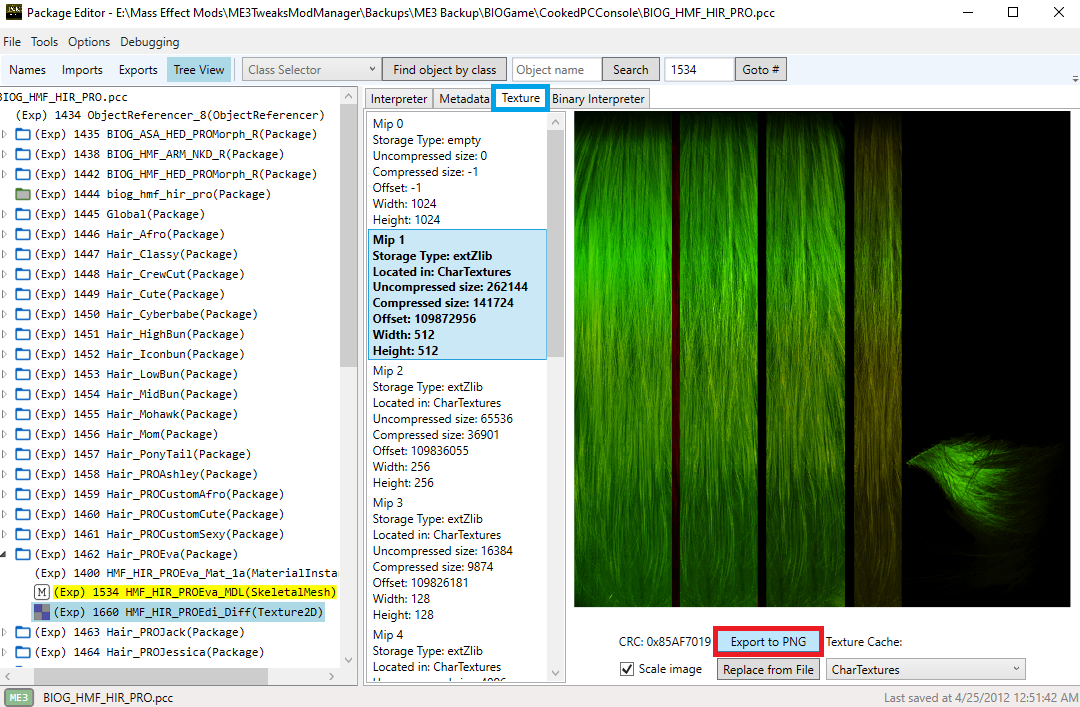The image size is (1080, 707).
Task: Open the Debugging menu
Action: click(149, 41)
